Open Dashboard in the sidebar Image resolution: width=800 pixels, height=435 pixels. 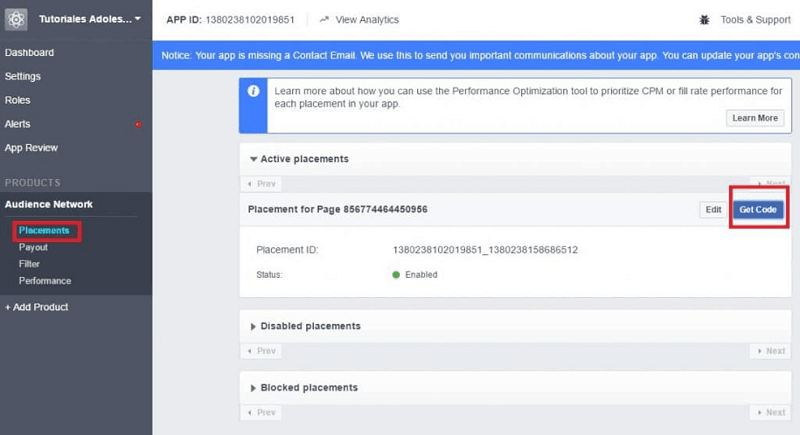click(x=29, y=52)
